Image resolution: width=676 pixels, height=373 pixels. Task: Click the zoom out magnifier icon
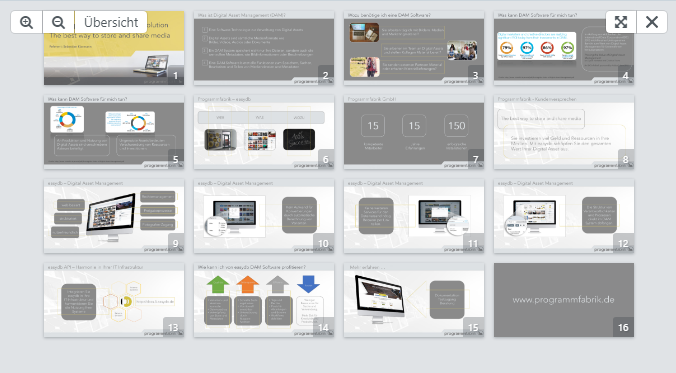tap(58, 22)
